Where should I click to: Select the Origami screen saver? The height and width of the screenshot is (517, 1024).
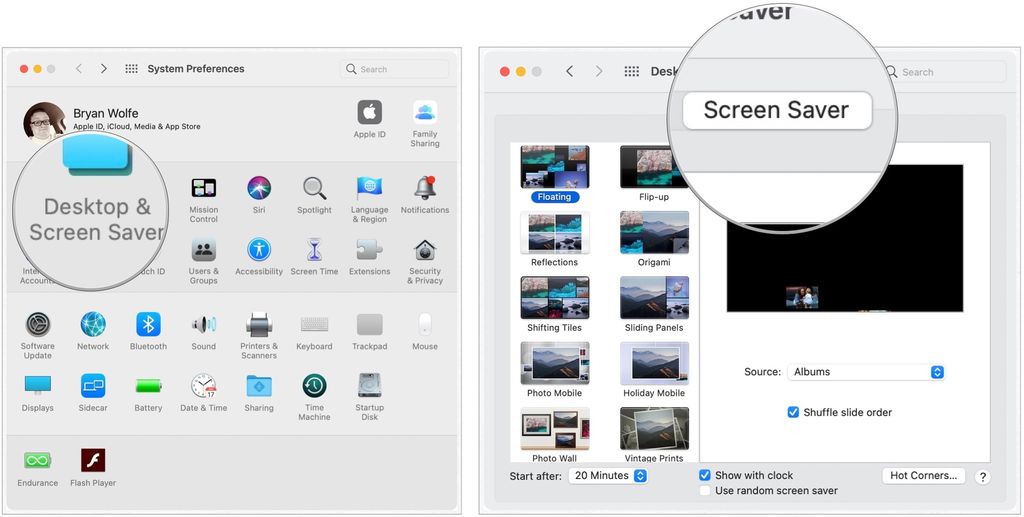click(654, 232)
